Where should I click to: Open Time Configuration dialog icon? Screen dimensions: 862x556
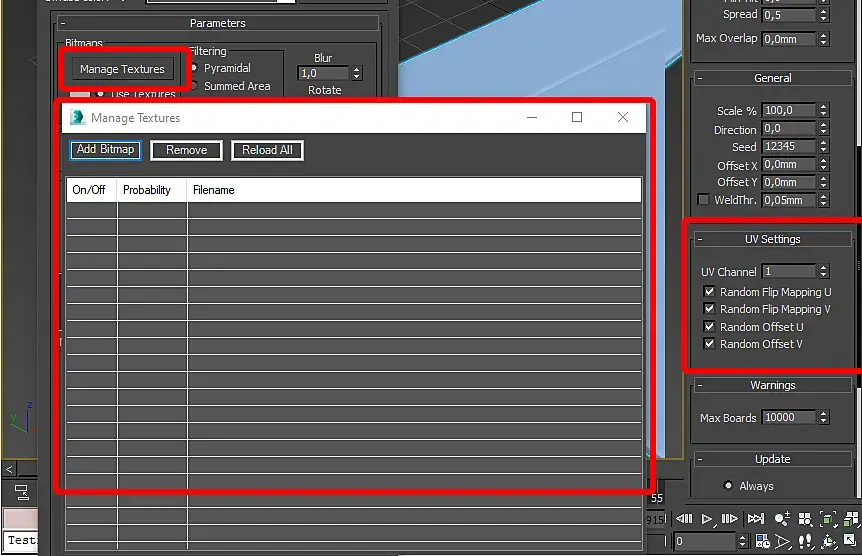click(762, 542)
